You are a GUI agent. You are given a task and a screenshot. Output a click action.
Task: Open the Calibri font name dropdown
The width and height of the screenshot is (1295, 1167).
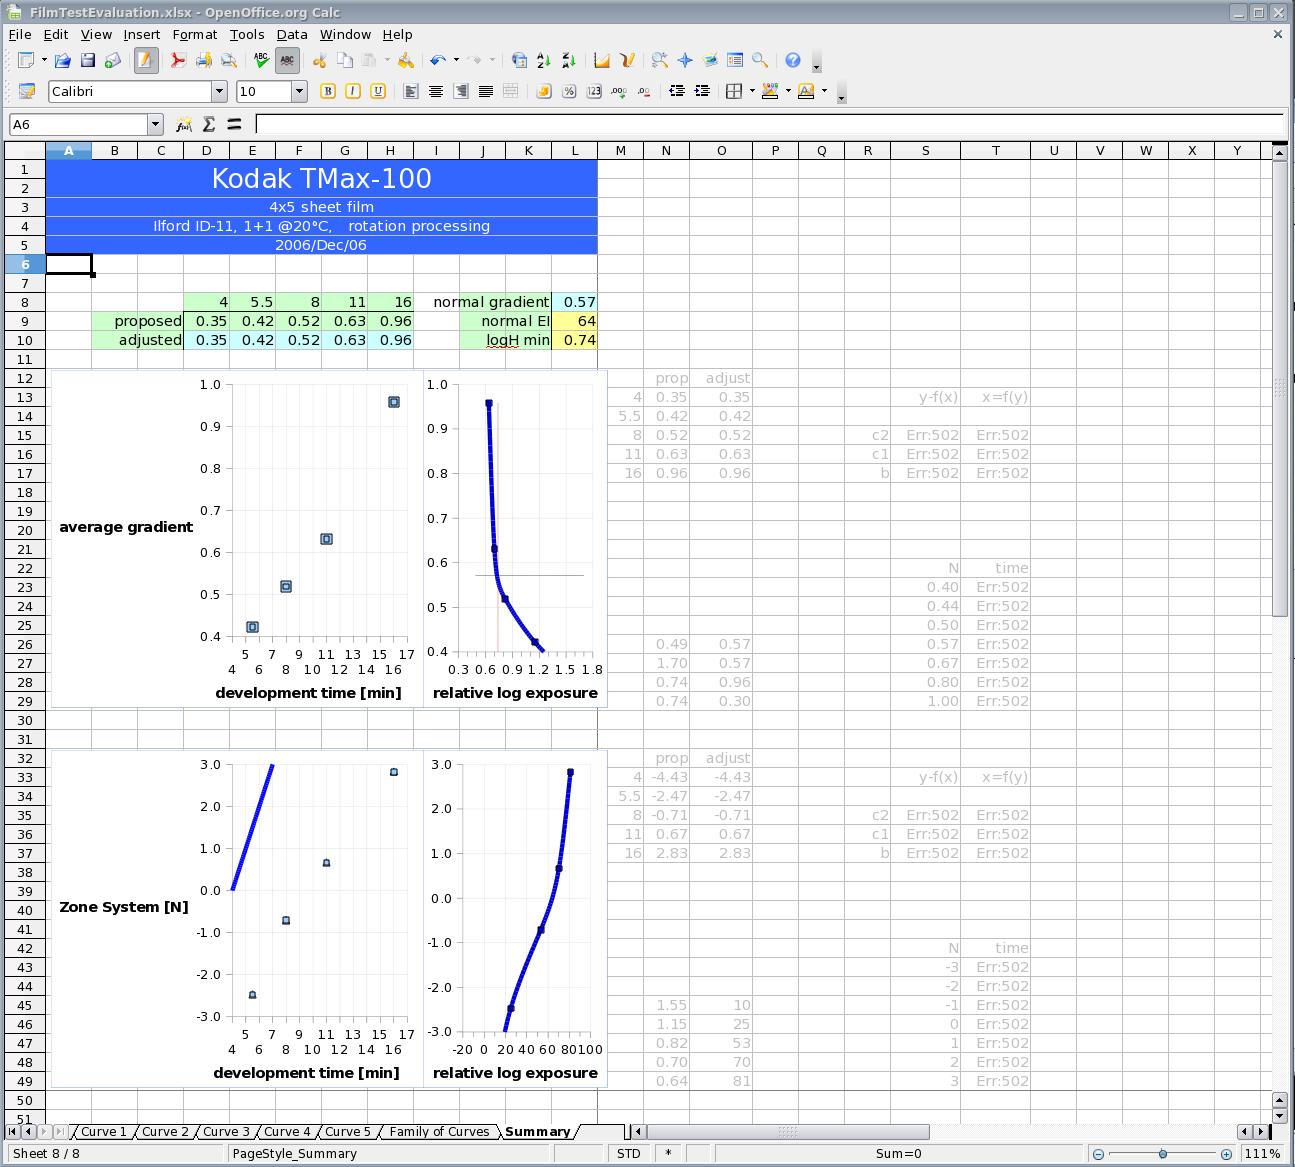click(219, 91)
